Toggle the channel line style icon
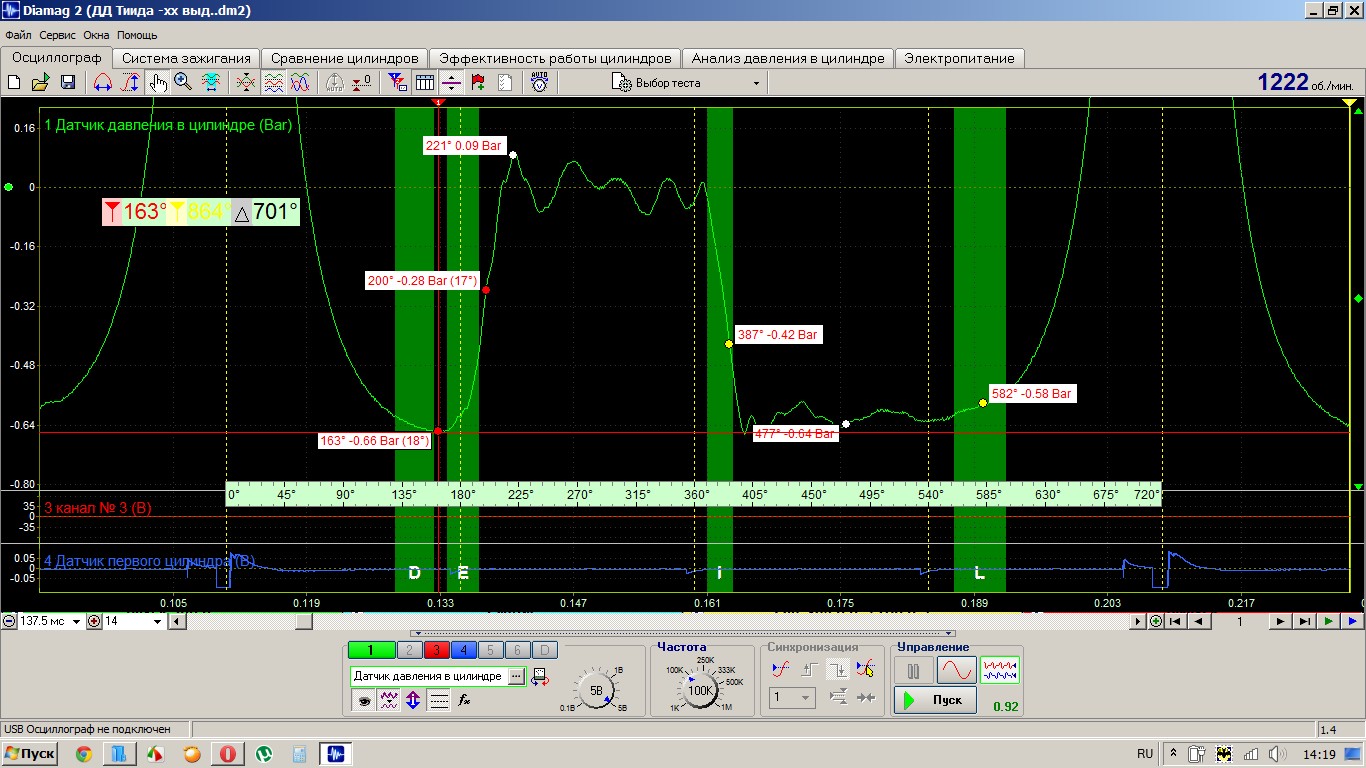1366x768 pixels. click(438, 700)
